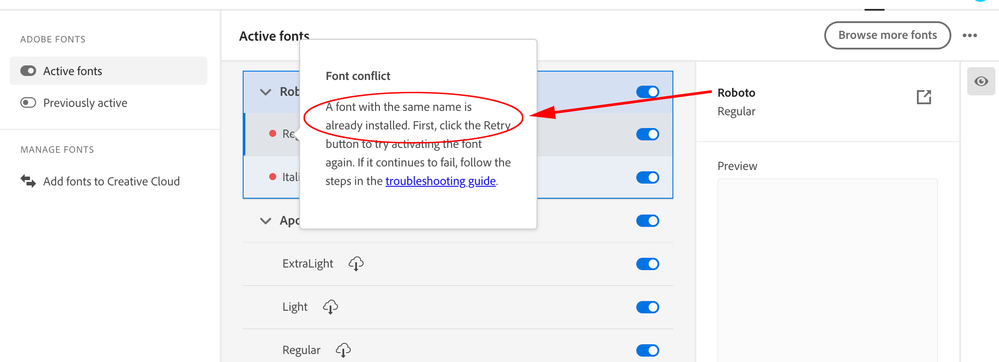Click the red error dot beside Italic
The image size is (999, 362).
(273, 177)
